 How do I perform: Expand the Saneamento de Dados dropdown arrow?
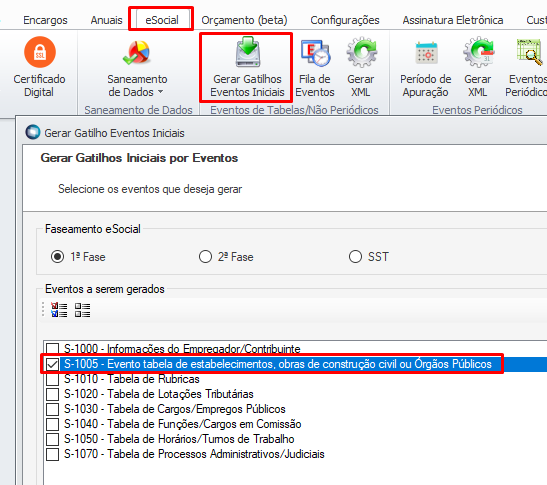click(x=160, y=92)
